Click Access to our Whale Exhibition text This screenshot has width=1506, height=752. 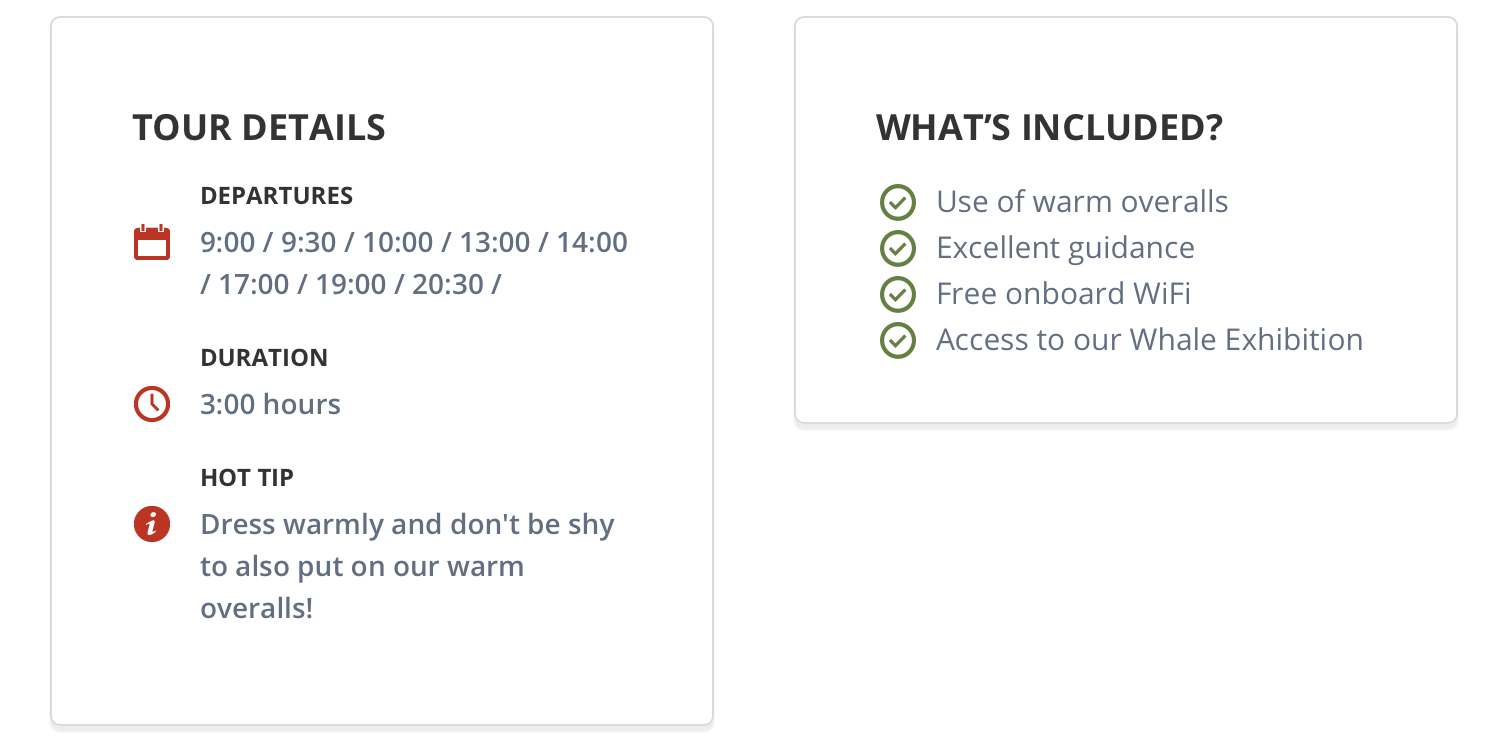click(x=1150, y=340)
